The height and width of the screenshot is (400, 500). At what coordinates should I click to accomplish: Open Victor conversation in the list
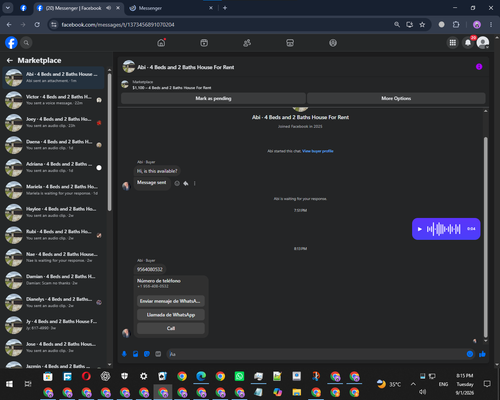coord(53,100)
